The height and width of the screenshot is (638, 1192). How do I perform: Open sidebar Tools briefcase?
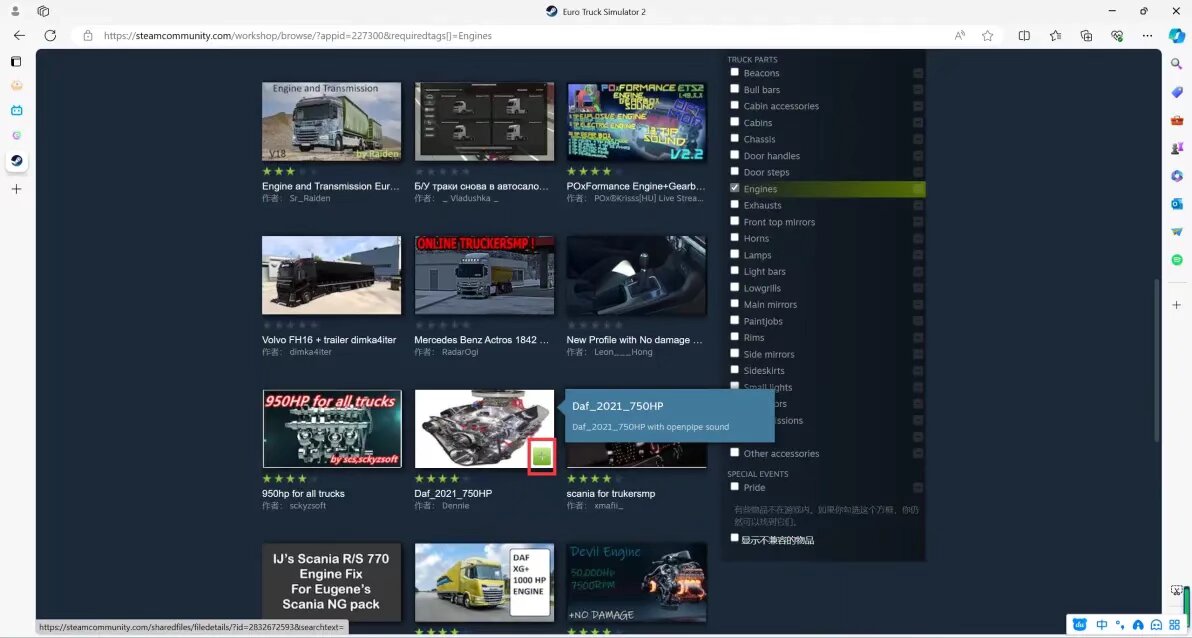point(1177,120)
